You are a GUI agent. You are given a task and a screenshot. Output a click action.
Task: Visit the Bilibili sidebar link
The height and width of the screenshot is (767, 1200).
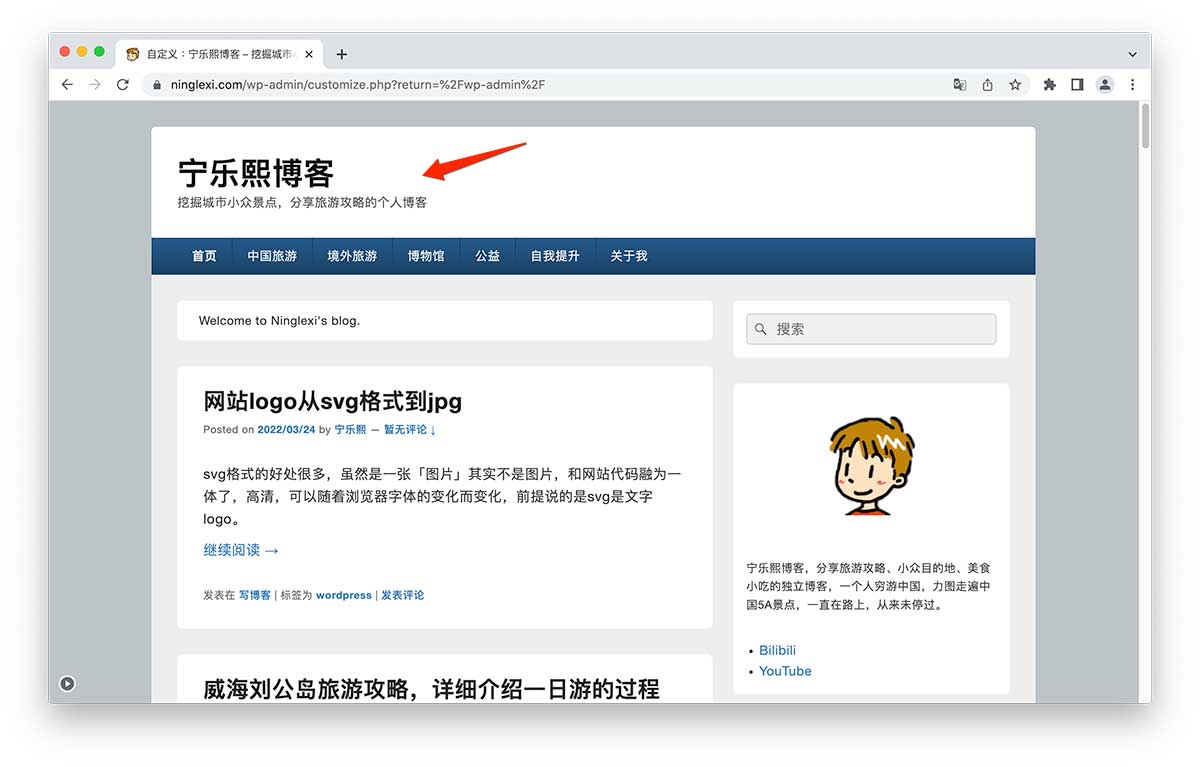pyautogui.click(x=777, y=650)
